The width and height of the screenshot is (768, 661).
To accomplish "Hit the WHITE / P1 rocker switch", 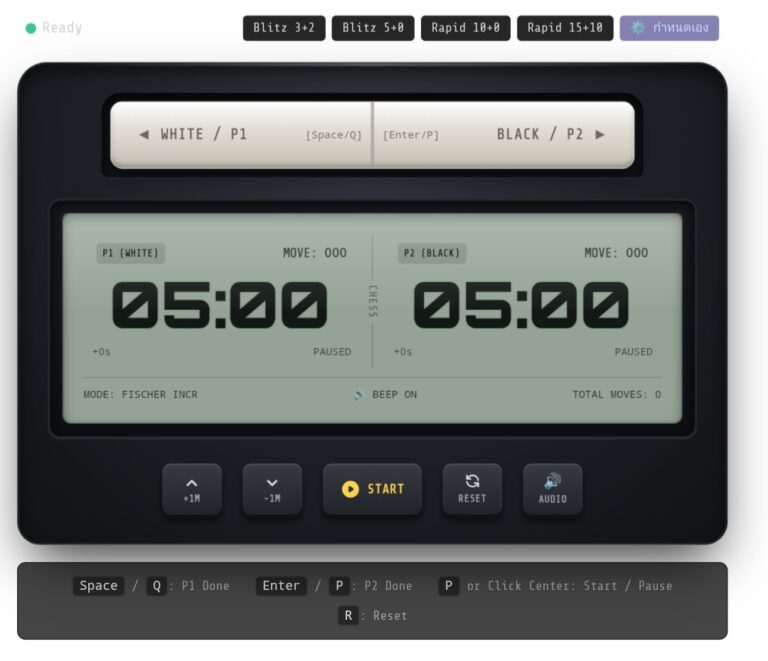I will tap(240, 135).
